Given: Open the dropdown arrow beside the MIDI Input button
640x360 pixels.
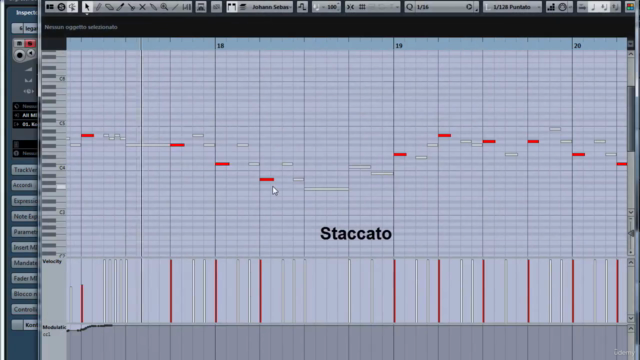Looking at the screenshot, I should (x=570, y=7).
